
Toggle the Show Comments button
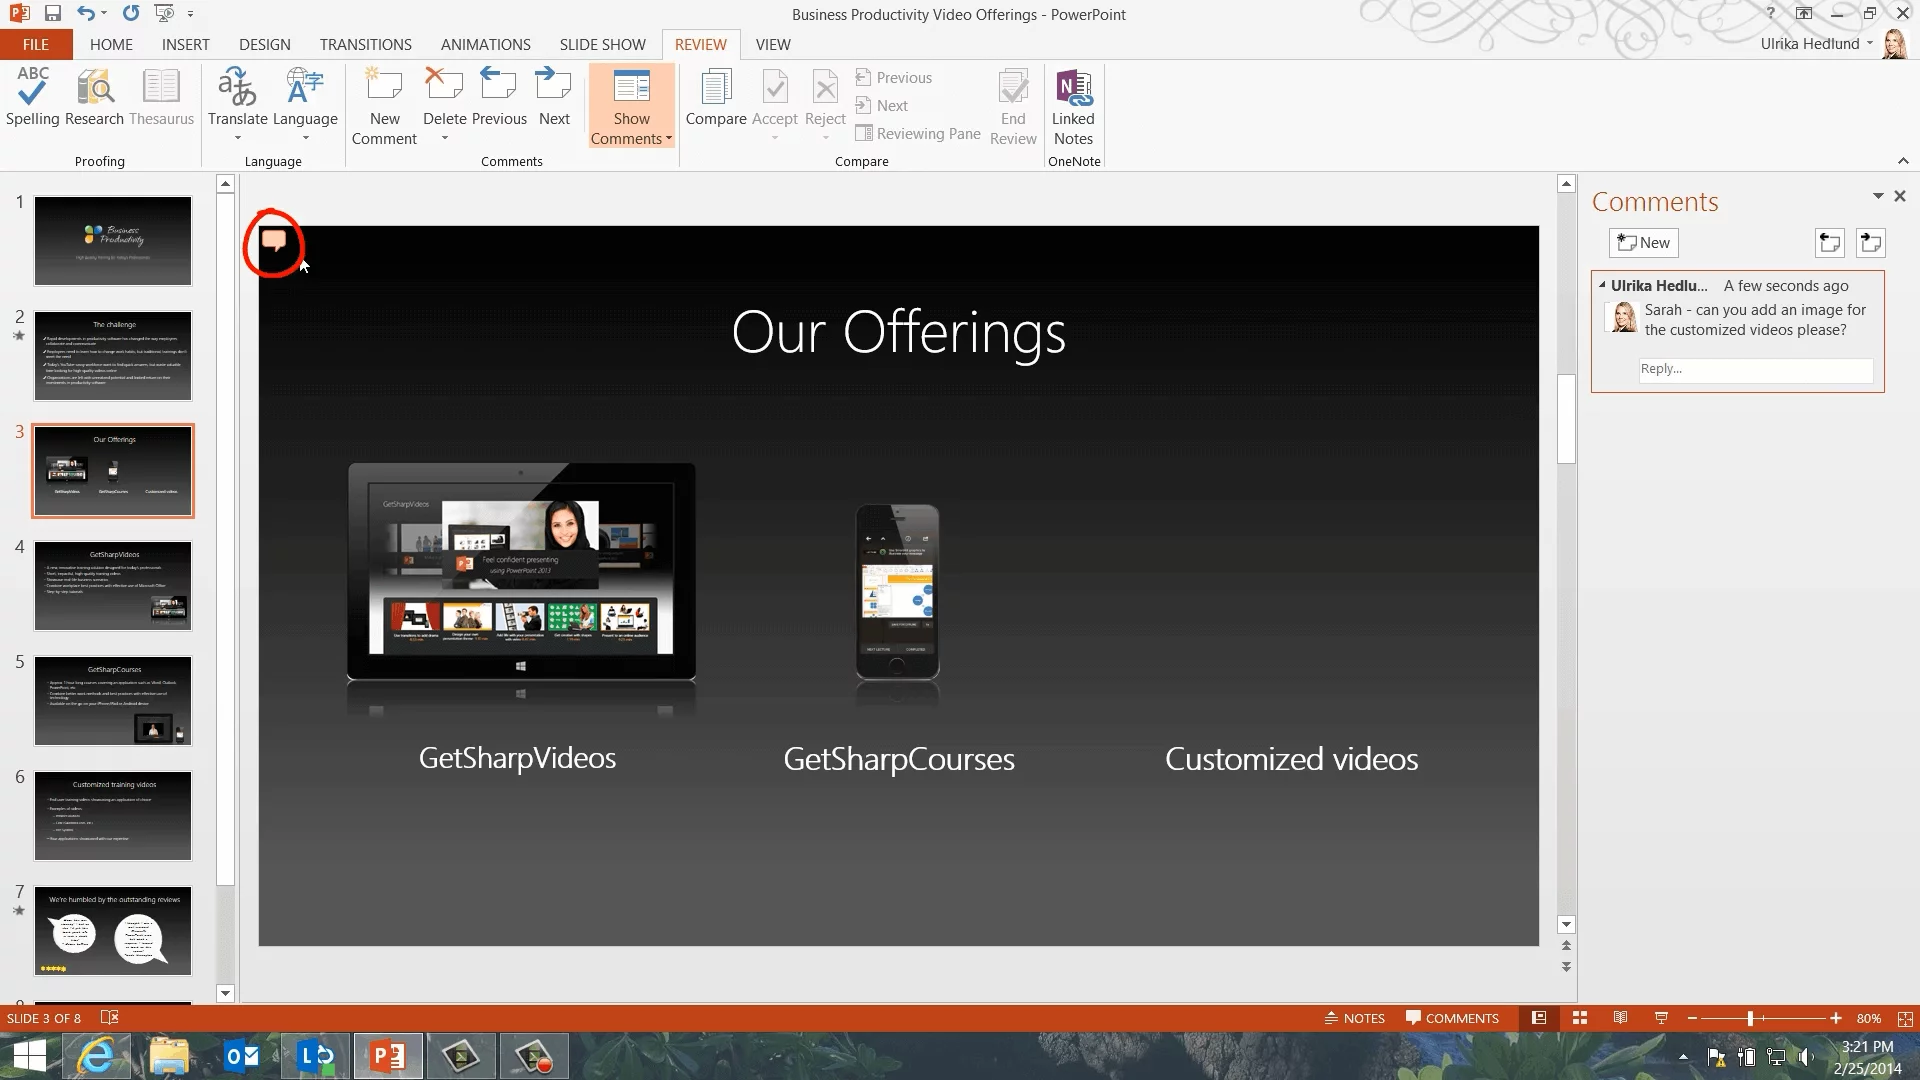pos(631,88)
